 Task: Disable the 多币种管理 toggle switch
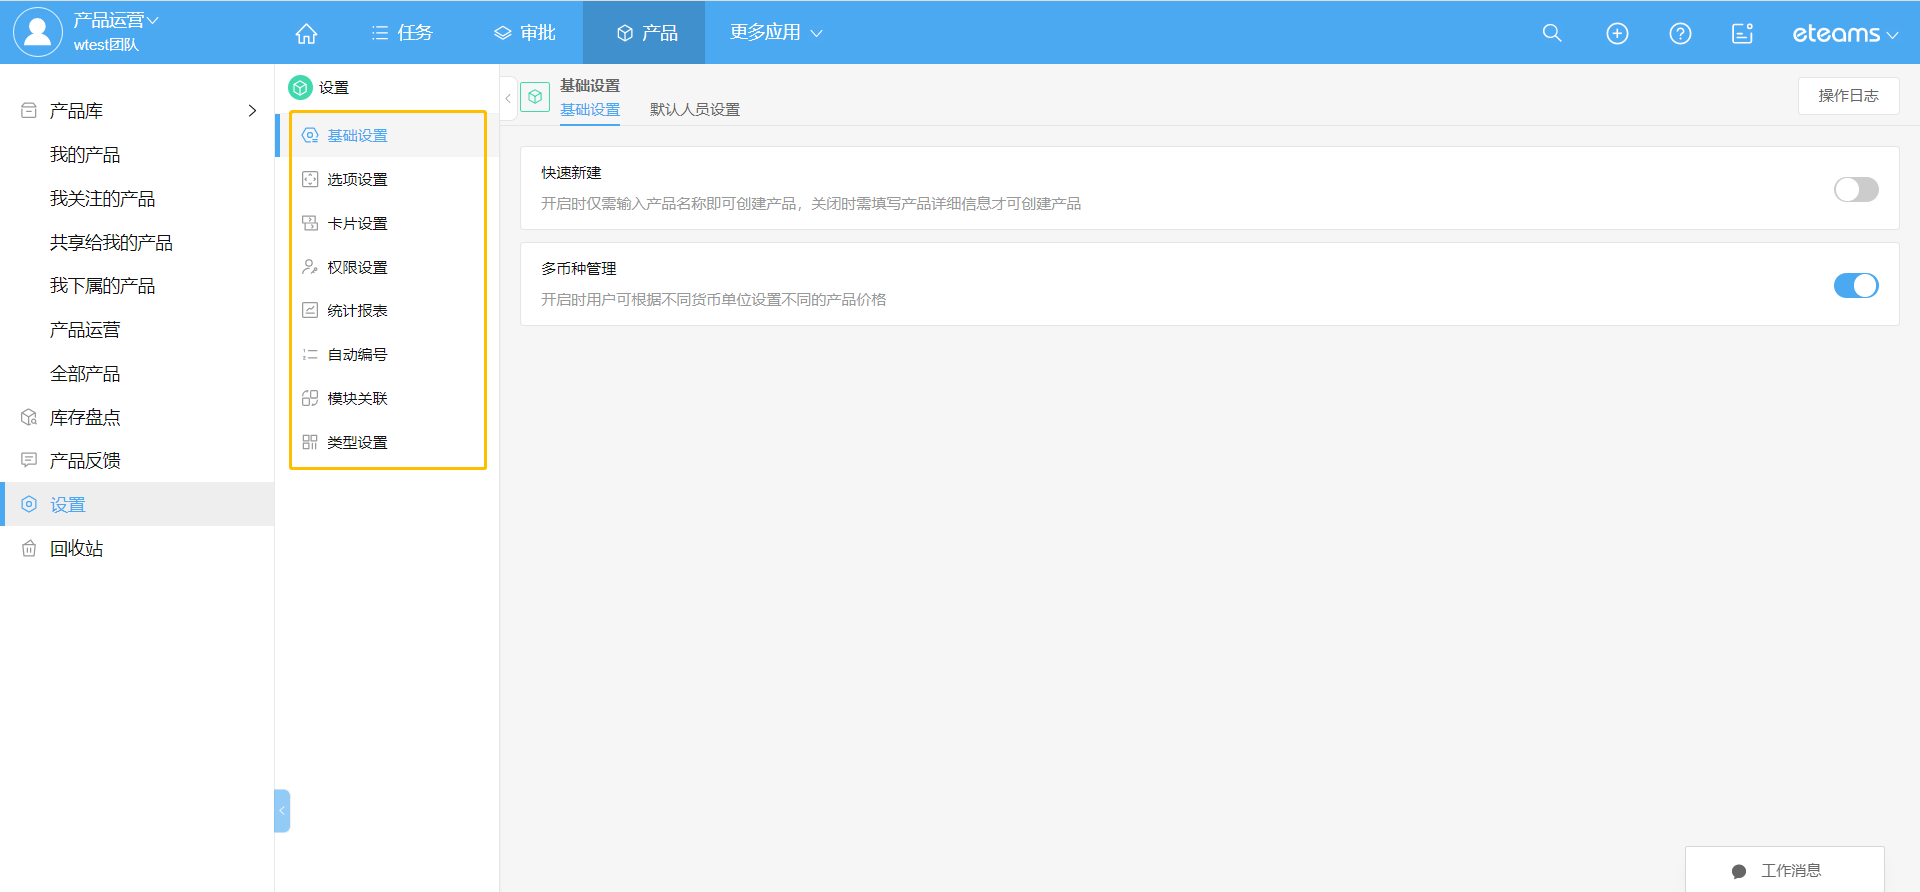1855,285
